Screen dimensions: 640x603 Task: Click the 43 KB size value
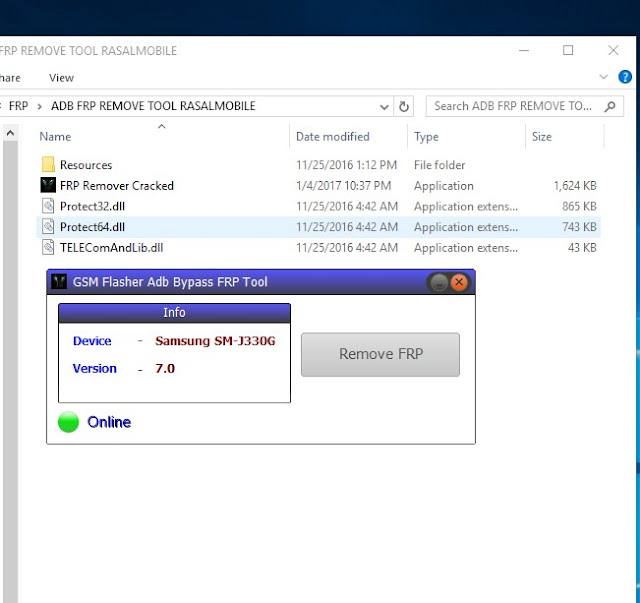(x=582, y=248)
